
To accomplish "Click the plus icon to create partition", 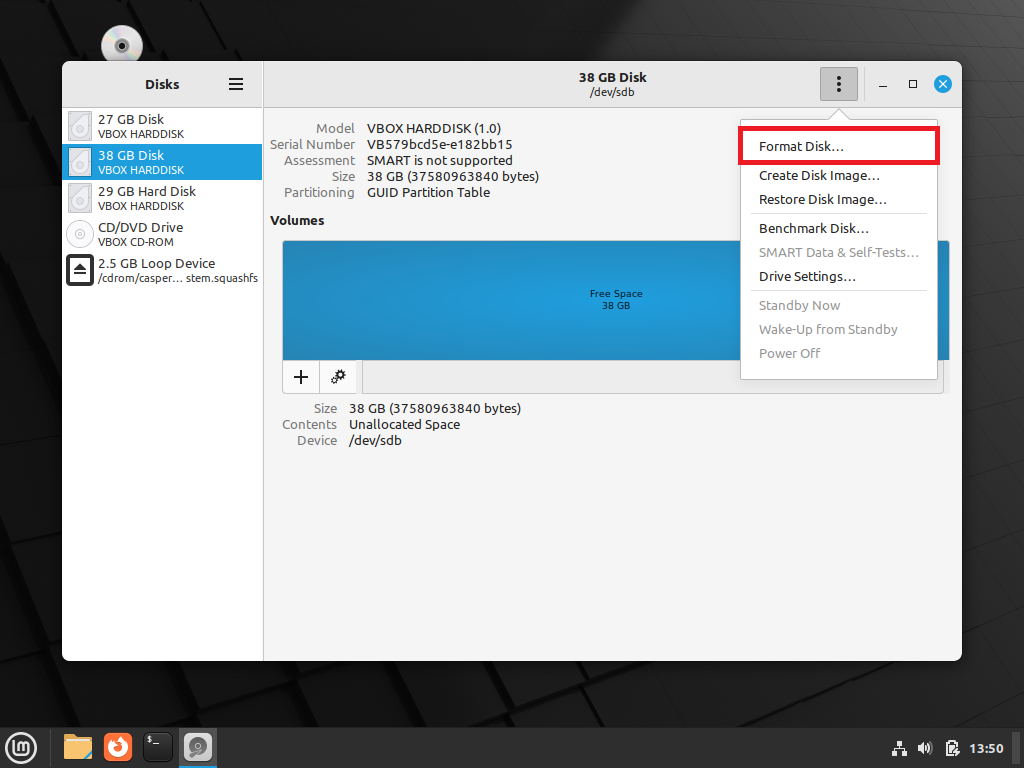I will click(x=301, y=377).
